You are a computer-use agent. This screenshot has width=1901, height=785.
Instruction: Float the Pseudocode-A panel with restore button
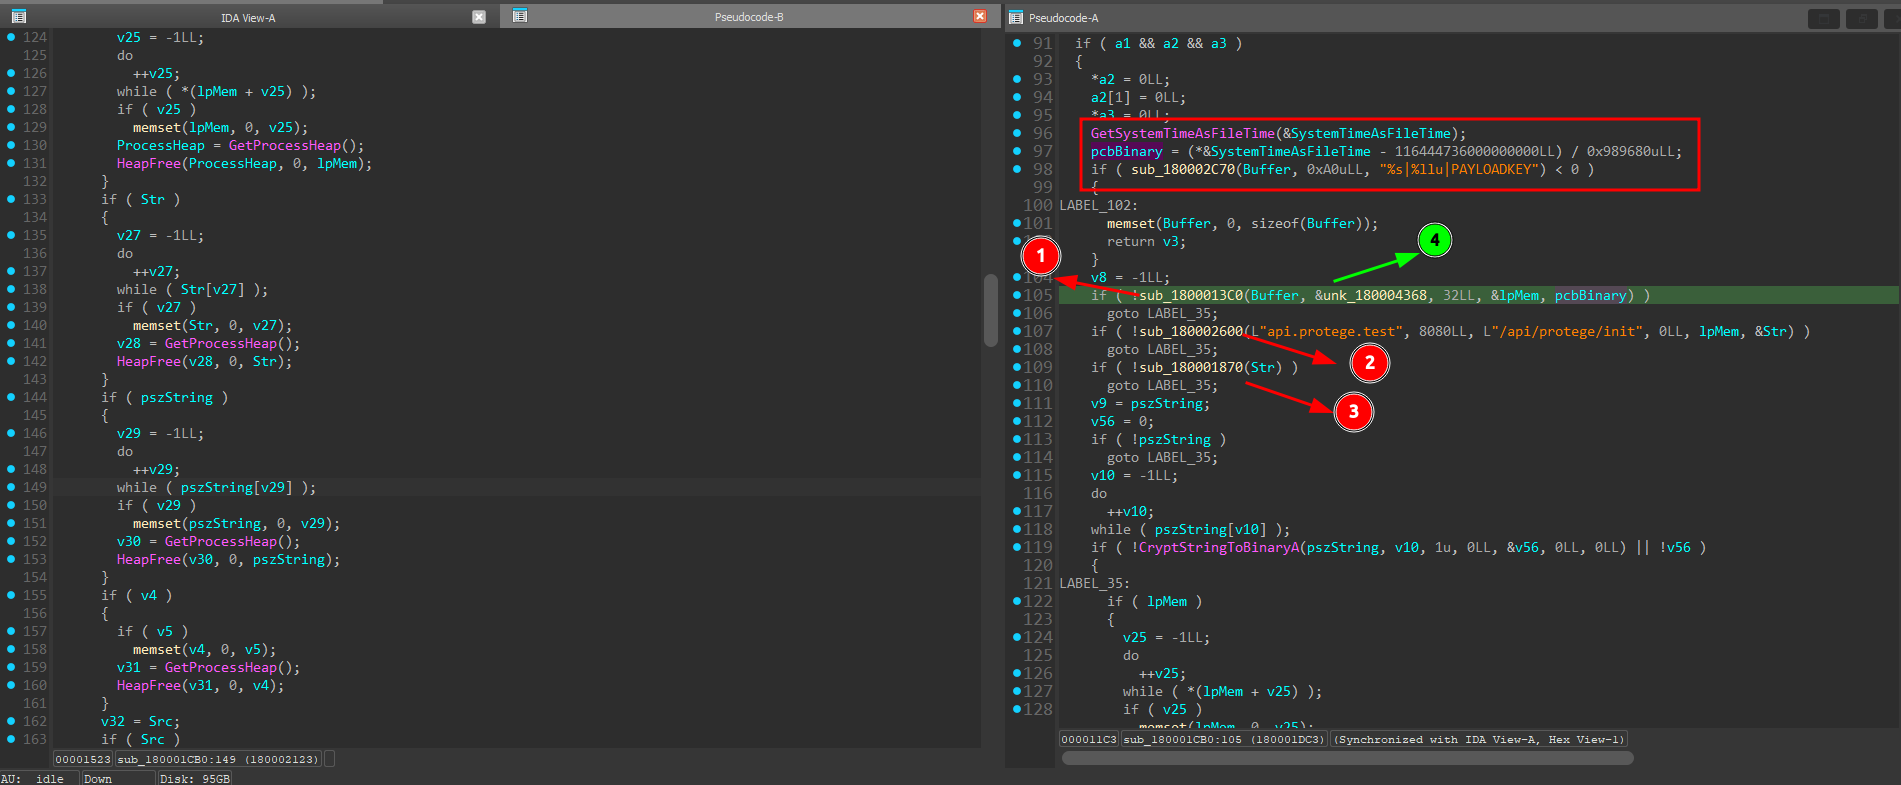coord(1861,18)
